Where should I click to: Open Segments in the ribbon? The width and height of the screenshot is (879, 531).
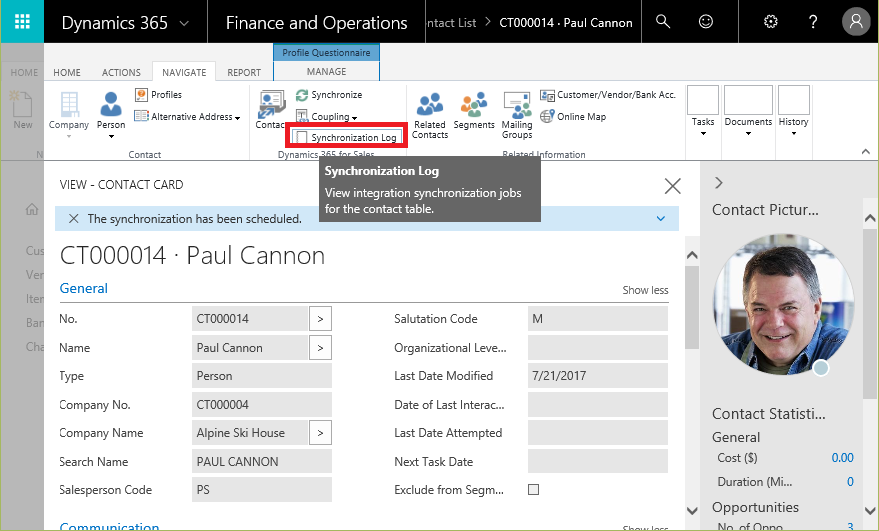tap(474, 111)
